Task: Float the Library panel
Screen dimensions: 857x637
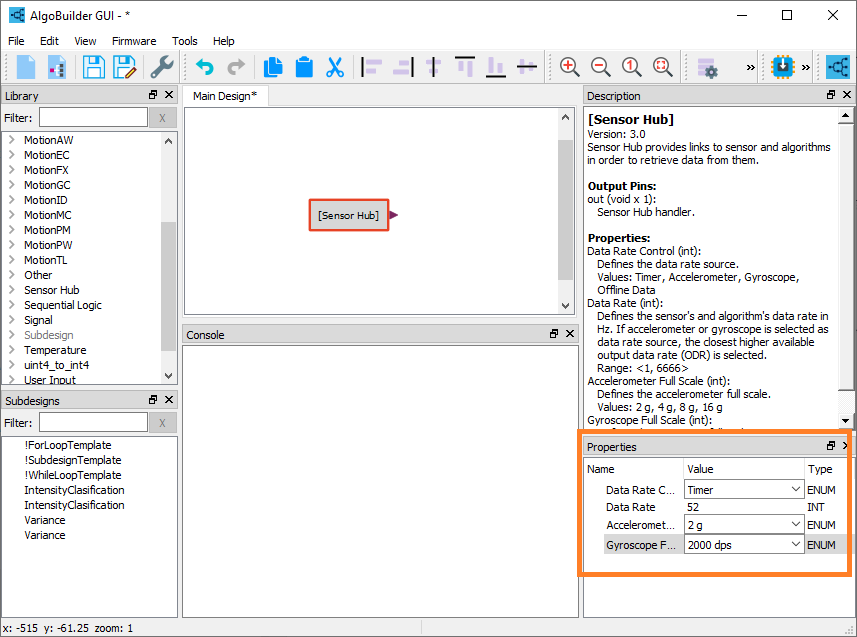Action: click(x=153, y=95)
